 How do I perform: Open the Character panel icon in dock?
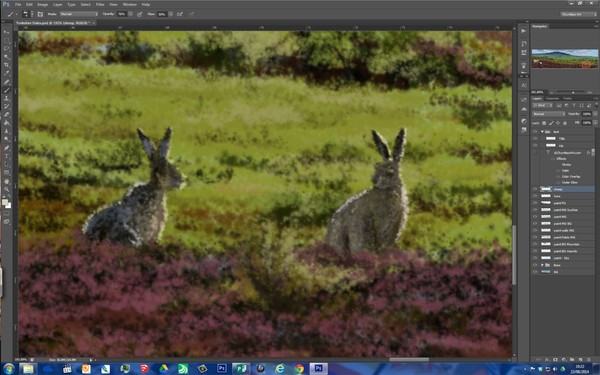[x=523, y=85]
